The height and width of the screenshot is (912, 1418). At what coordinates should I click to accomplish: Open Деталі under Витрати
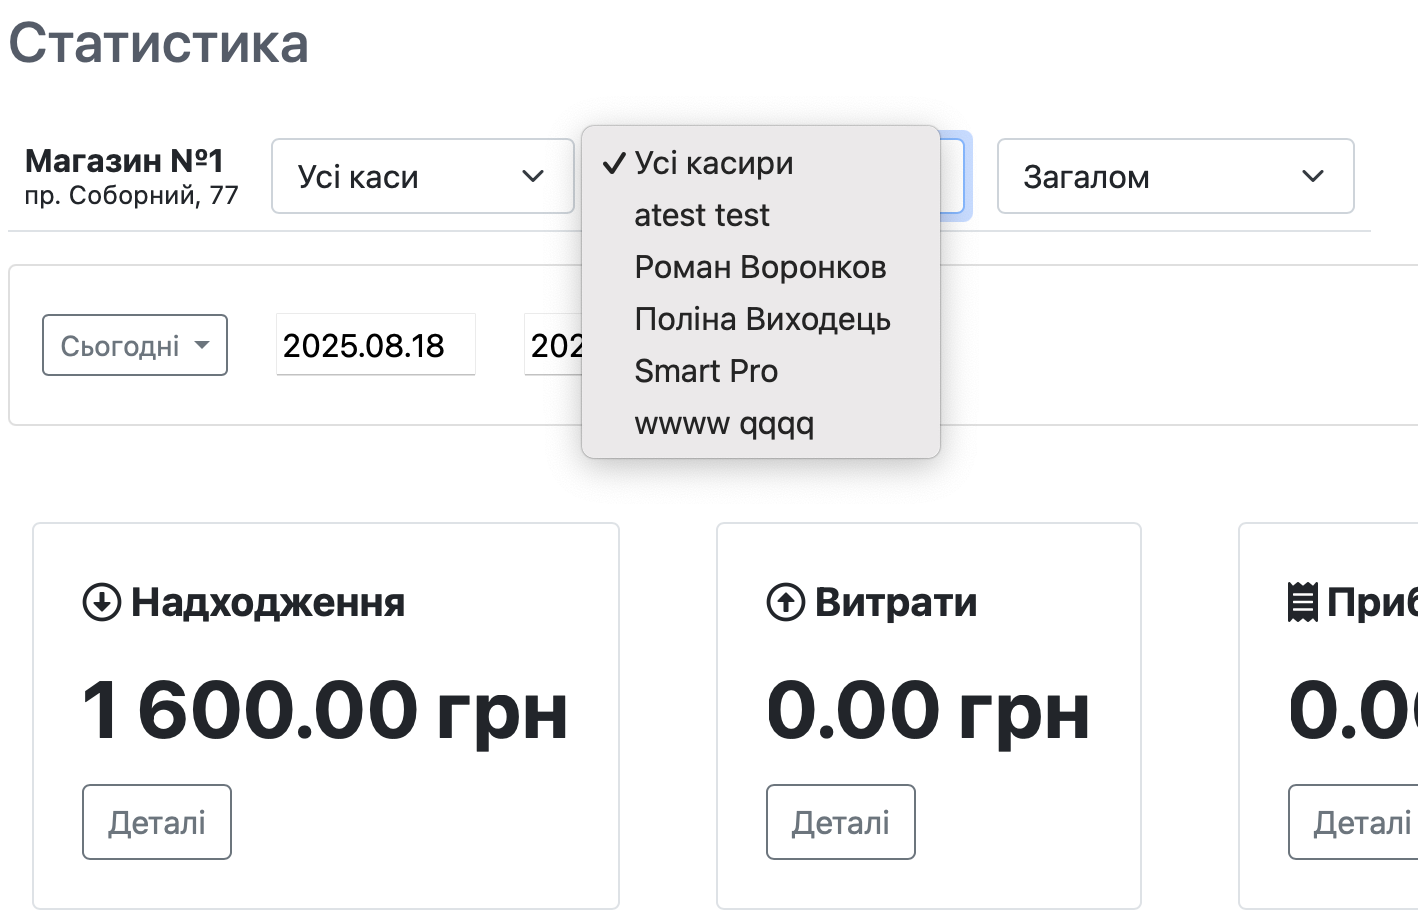click(841, 822)
